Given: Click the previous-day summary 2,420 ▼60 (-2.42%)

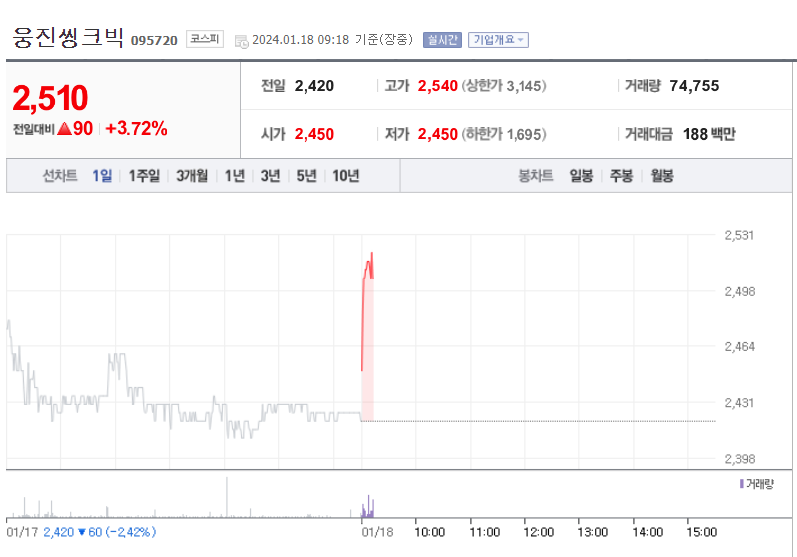Looking at the screenshot, I should [x=100, y=532].
